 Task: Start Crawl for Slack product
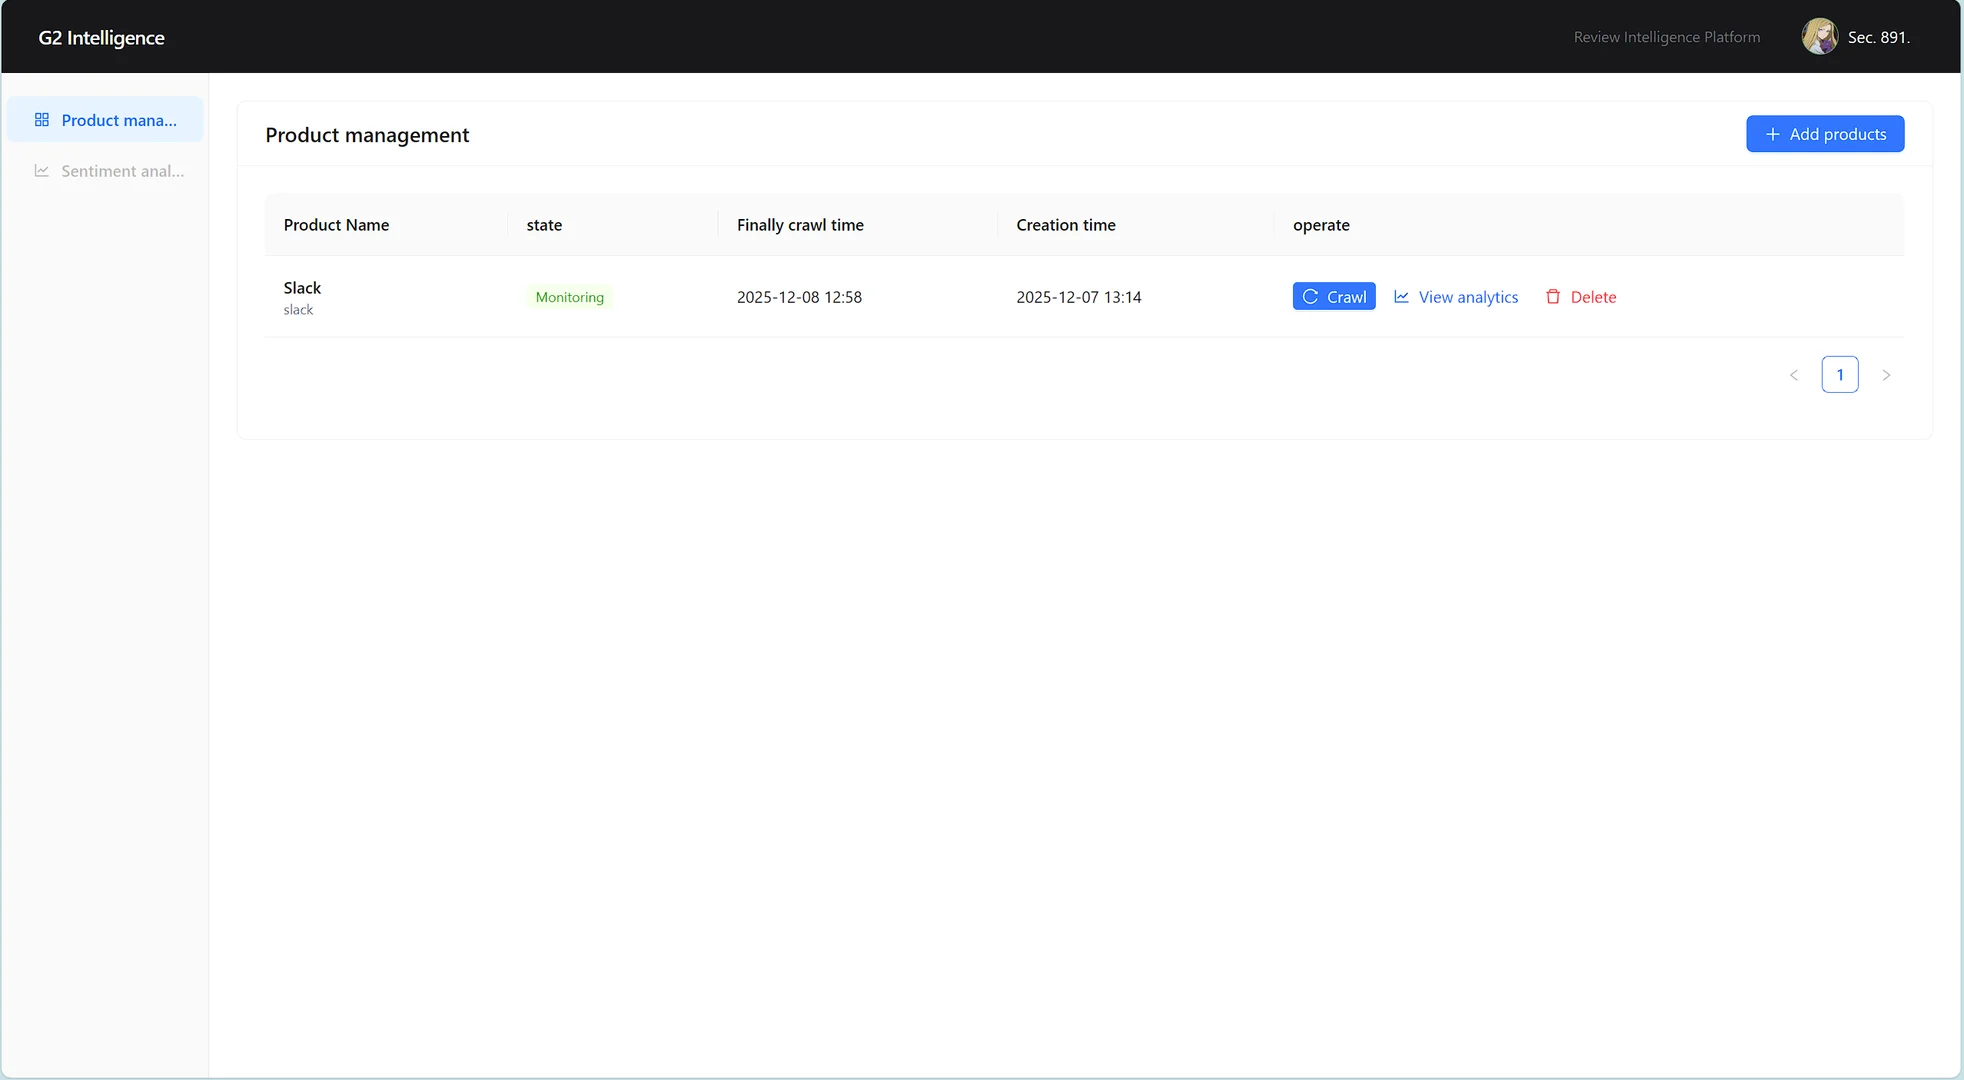click(1334, 297)
